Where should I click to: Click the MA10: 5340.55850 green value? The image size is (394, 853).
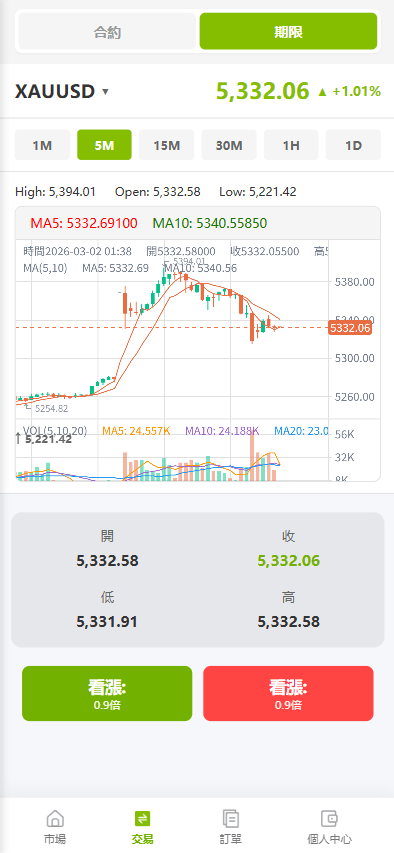[210, 223]
